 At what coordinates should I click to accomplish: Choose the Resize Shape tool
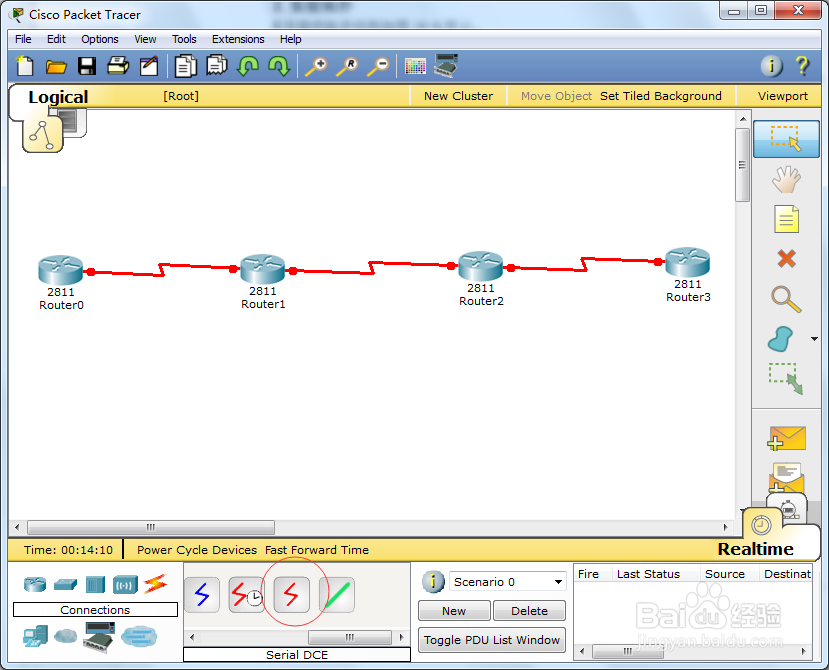(786, 379)
